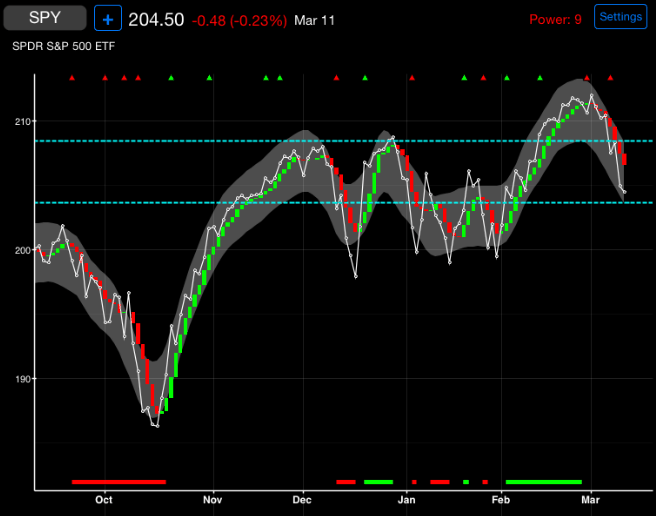656x516 pixels.
Task: Add symbol with the plus button
Action: tap(108, 18)
